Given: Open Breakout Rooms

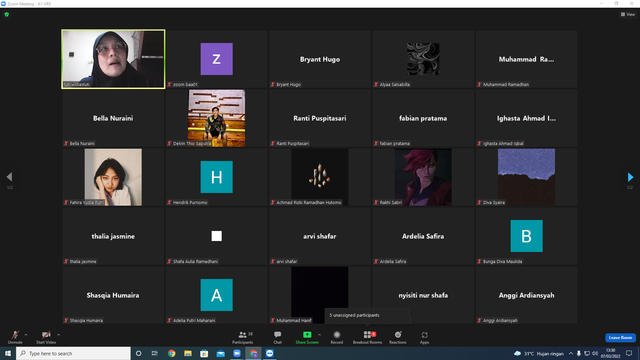Looking at the screenshot, I should pyautogui.click(x=367, y=337).
